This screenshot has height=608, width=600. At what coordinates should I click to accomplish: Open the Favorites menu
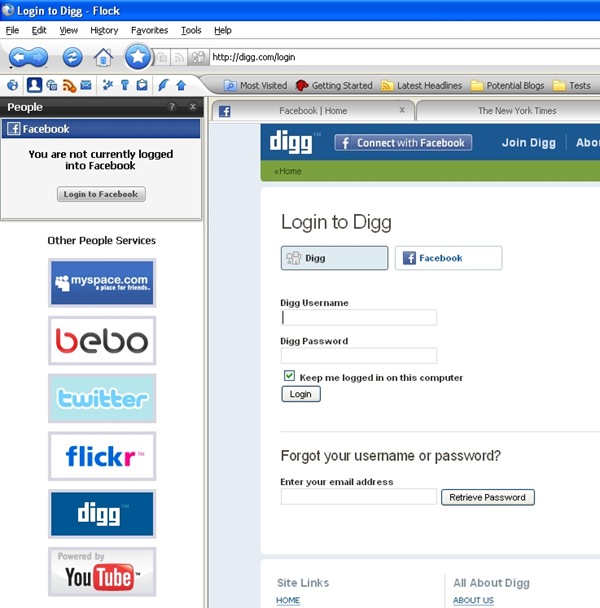click(149, 31)
